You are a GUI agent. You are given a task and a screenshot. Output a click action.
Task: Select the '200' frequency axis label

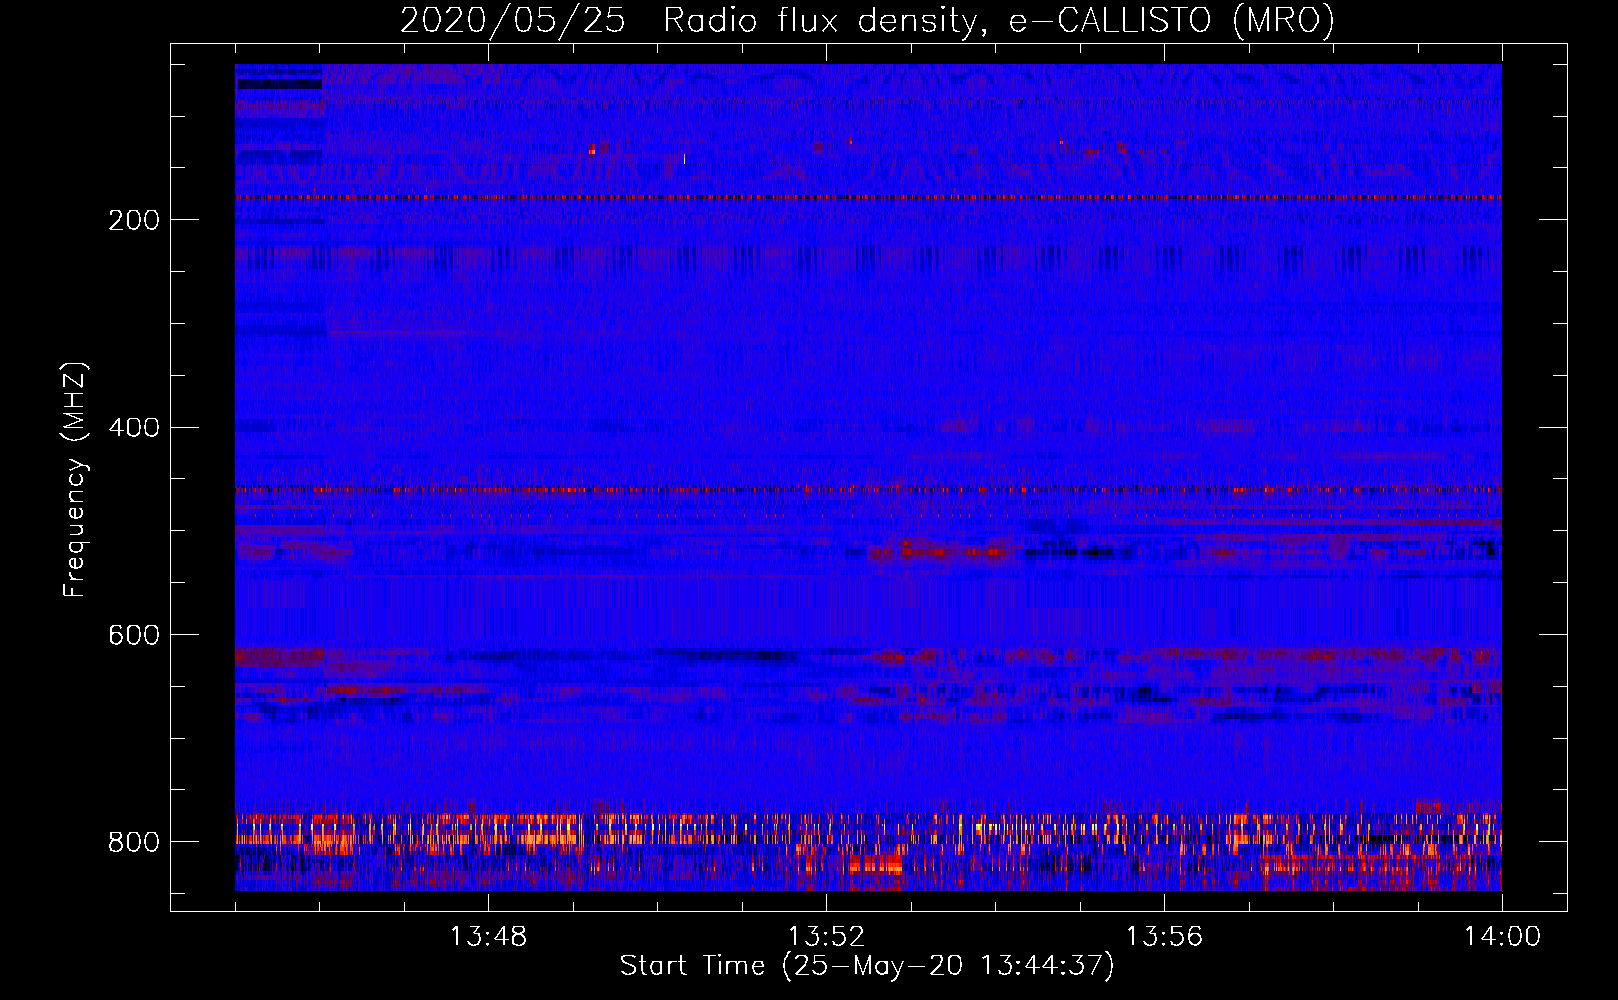coord(134,220)
